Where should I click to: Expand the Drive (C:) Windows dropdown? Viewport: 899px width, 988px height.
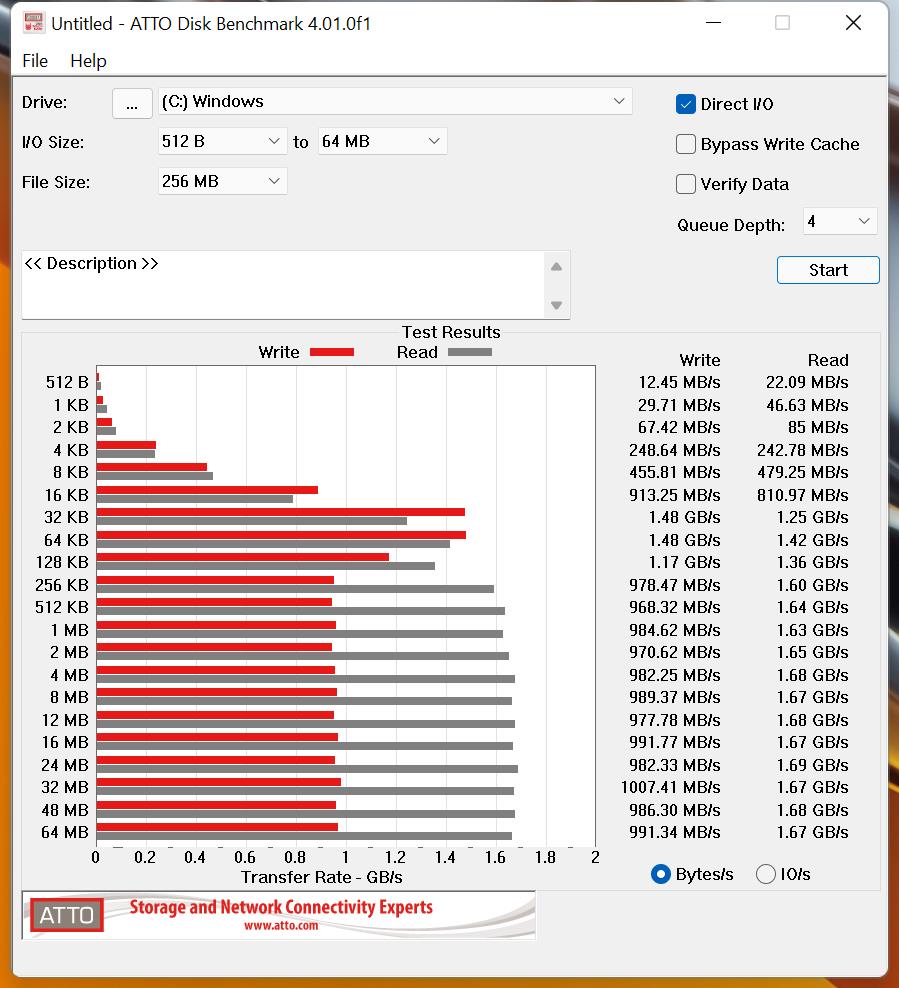tap(394, 101)
